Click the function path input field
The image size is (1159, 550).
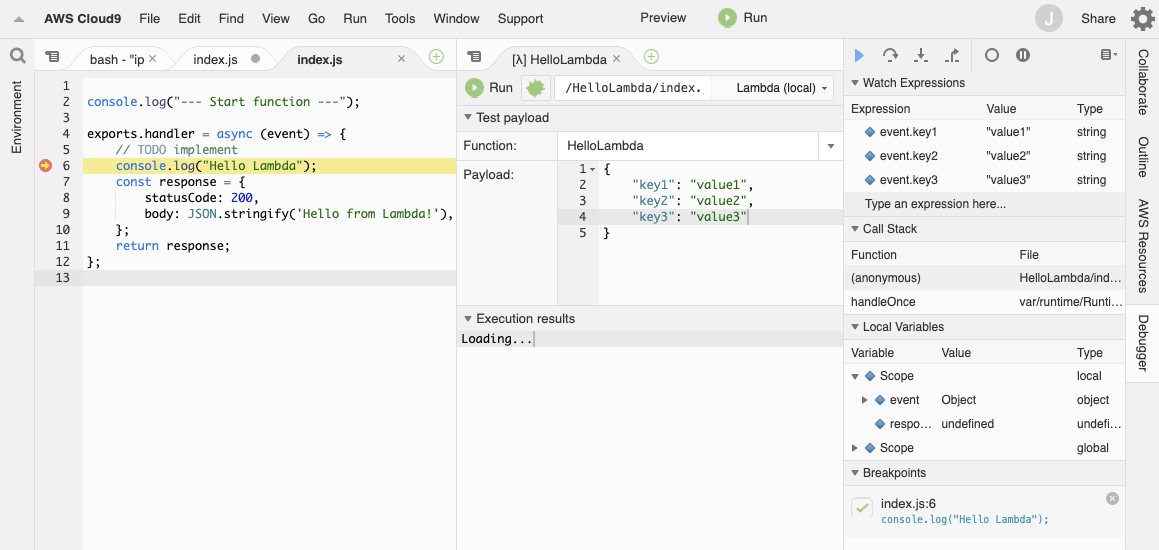click(x=635, y=88)
